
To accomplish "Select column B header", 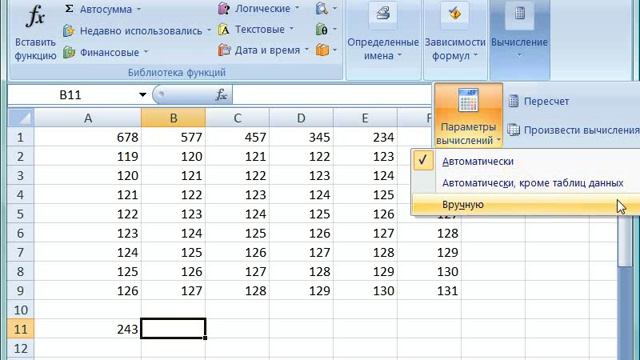I will point(173,118).
